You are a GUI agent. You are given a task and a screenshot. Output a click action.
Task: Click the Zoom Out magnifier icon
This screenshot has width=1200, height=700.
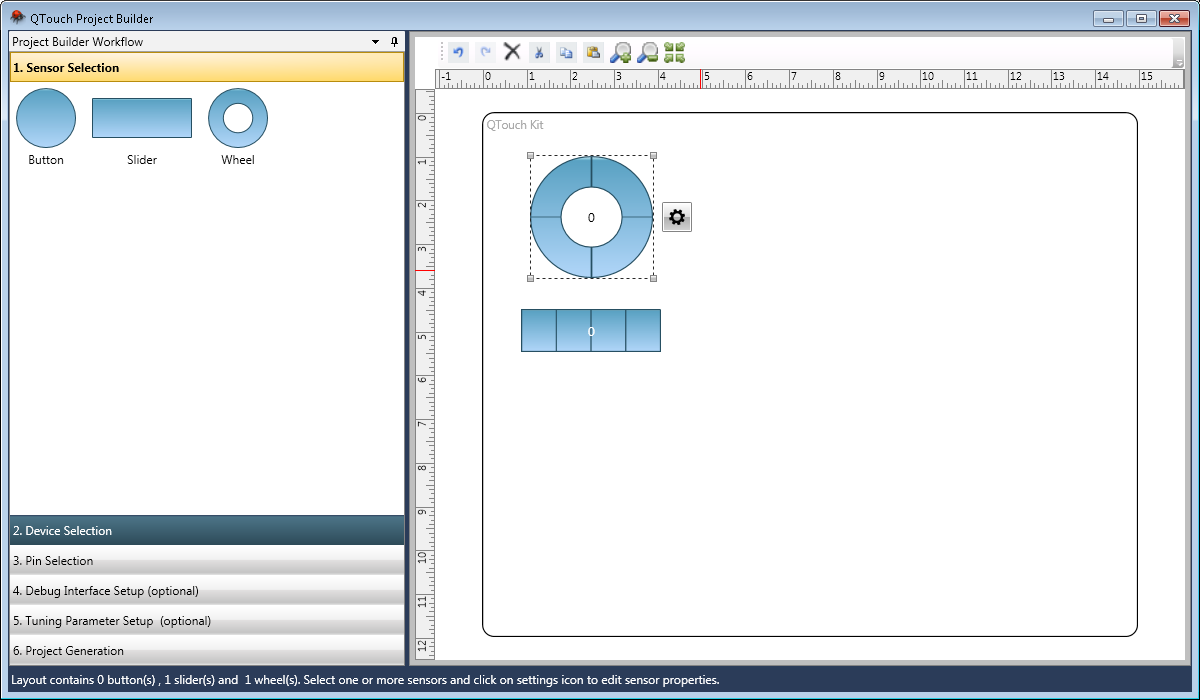tap(647, 52)
